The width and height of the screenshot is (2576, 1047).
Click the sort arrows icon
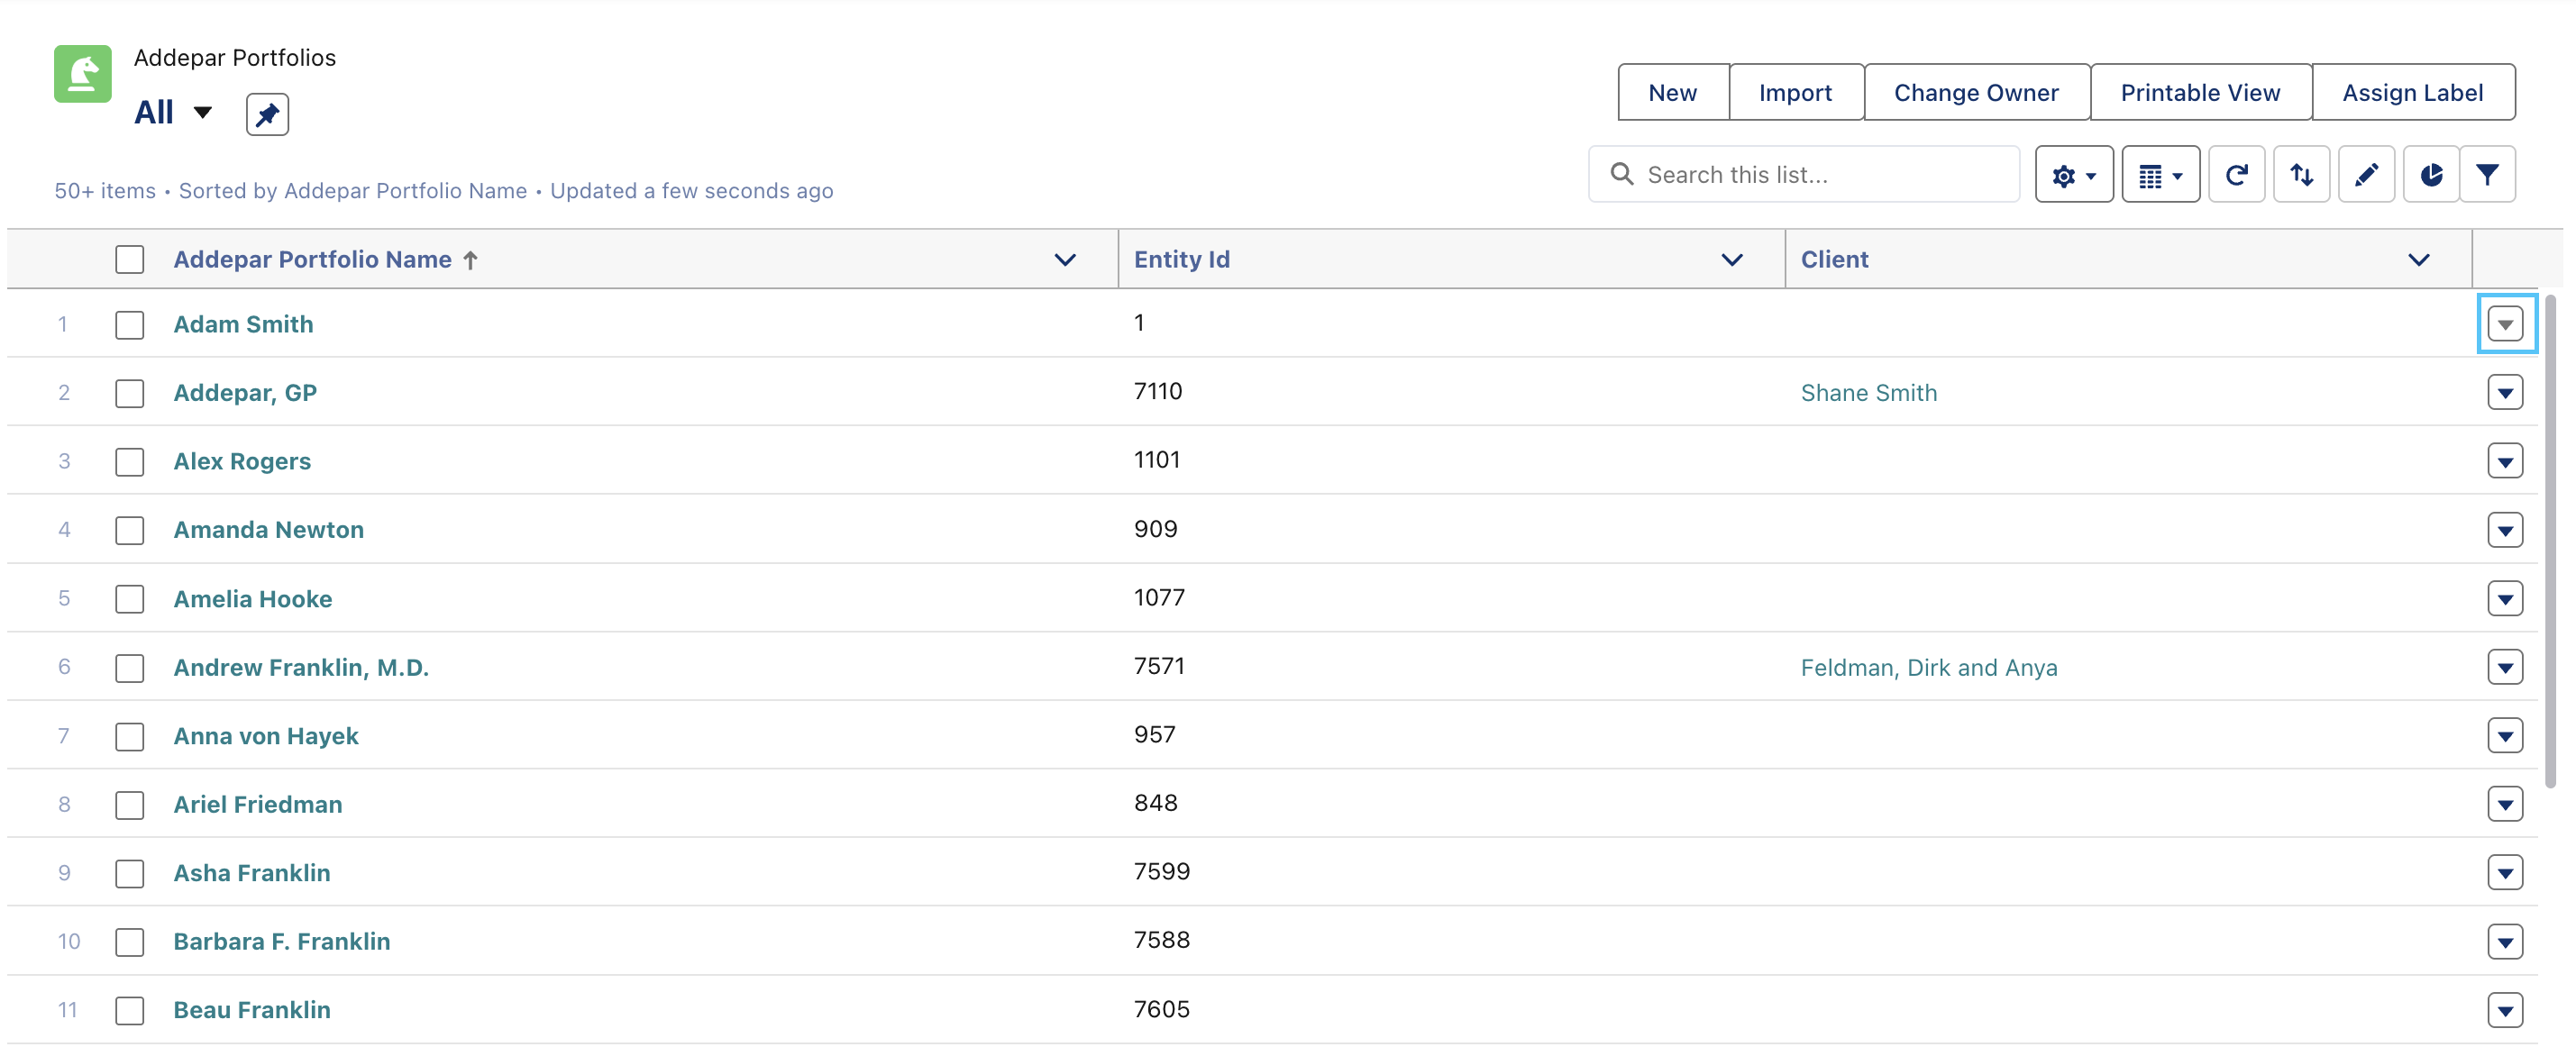tap(2301, 175)
